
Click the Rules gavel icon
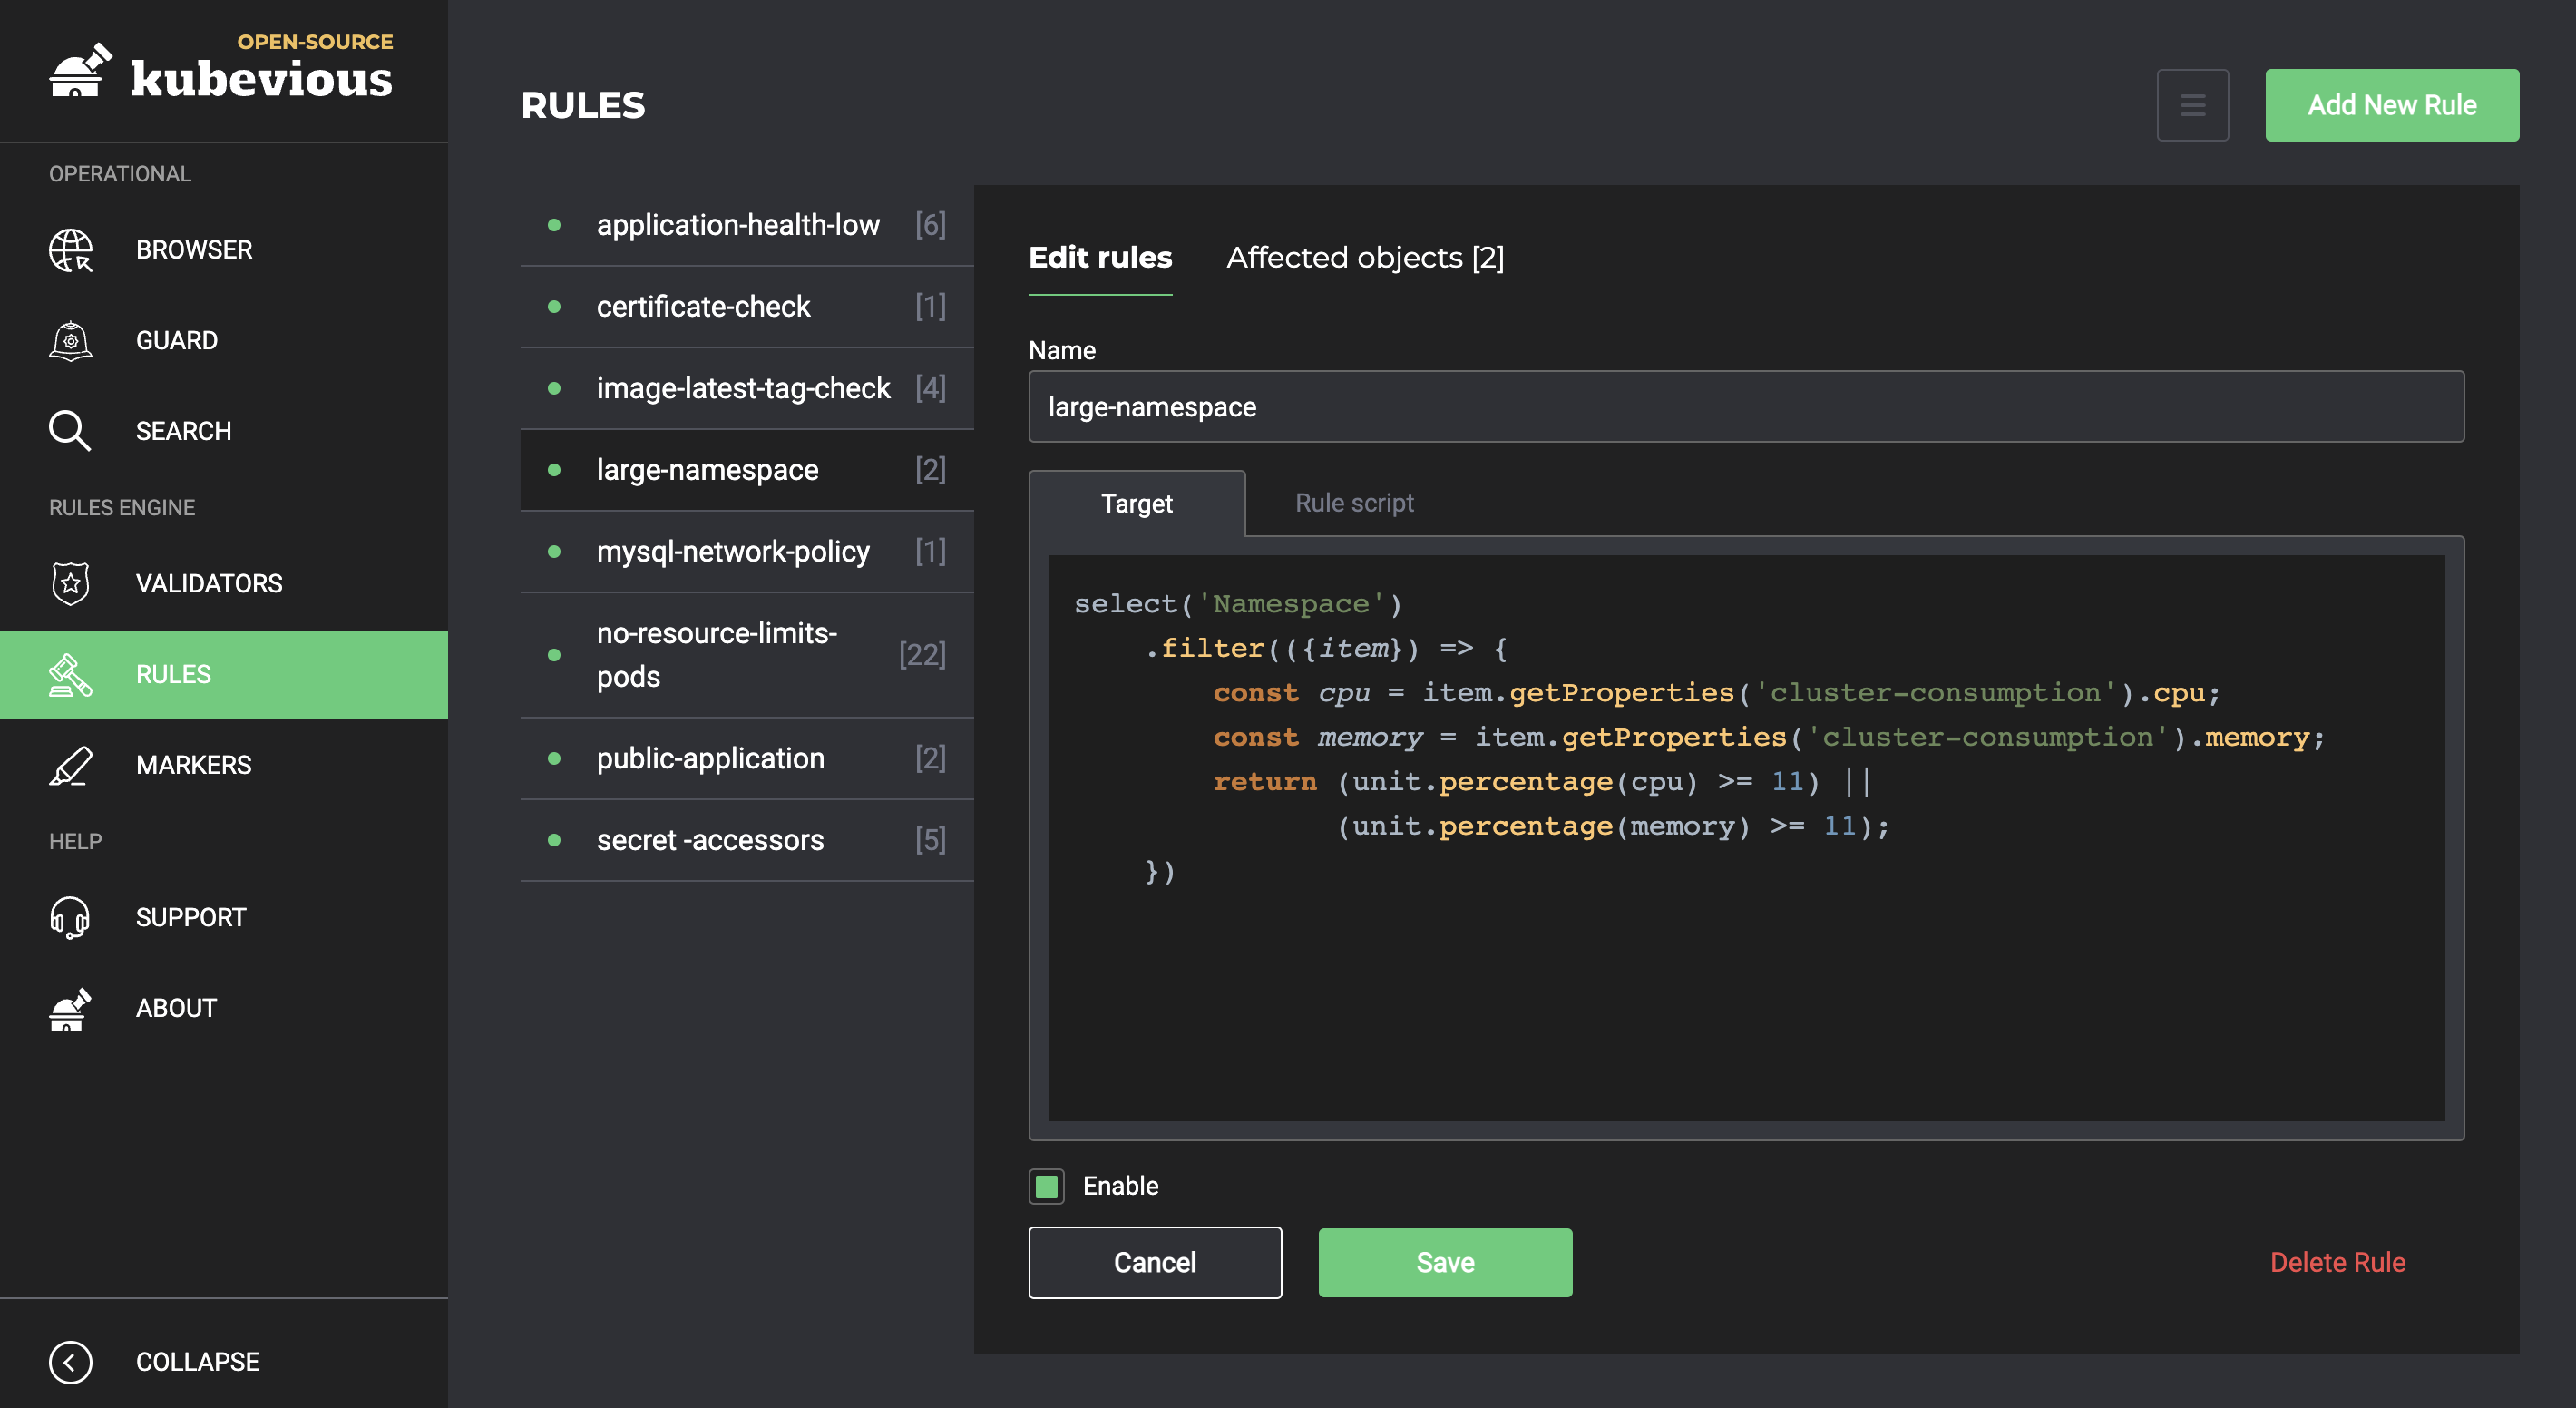(70, 675)
